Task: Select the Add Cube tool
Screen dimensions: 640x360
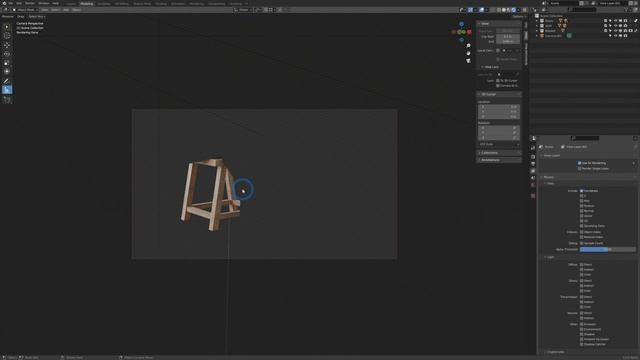Action: (x=7, y=99)
